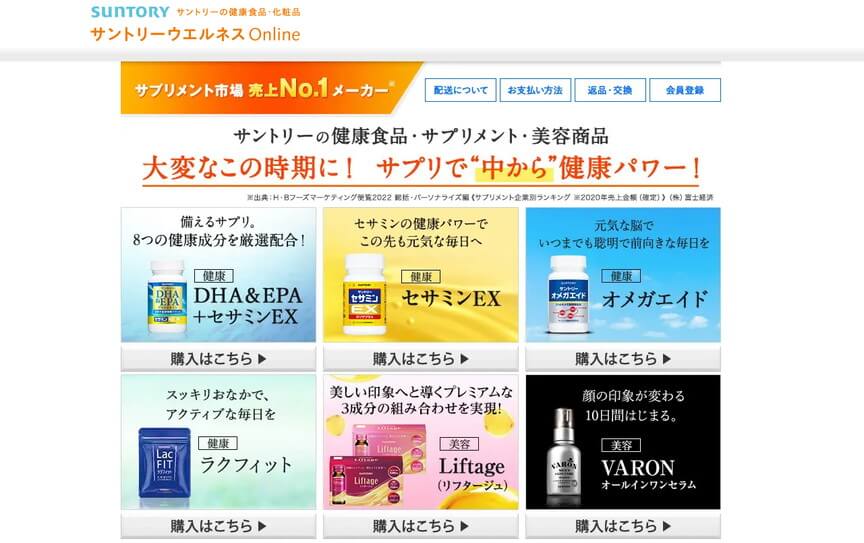Click the DHA&EPA bottle image
The height and width of the screenshot is (543, 864).
168,298
